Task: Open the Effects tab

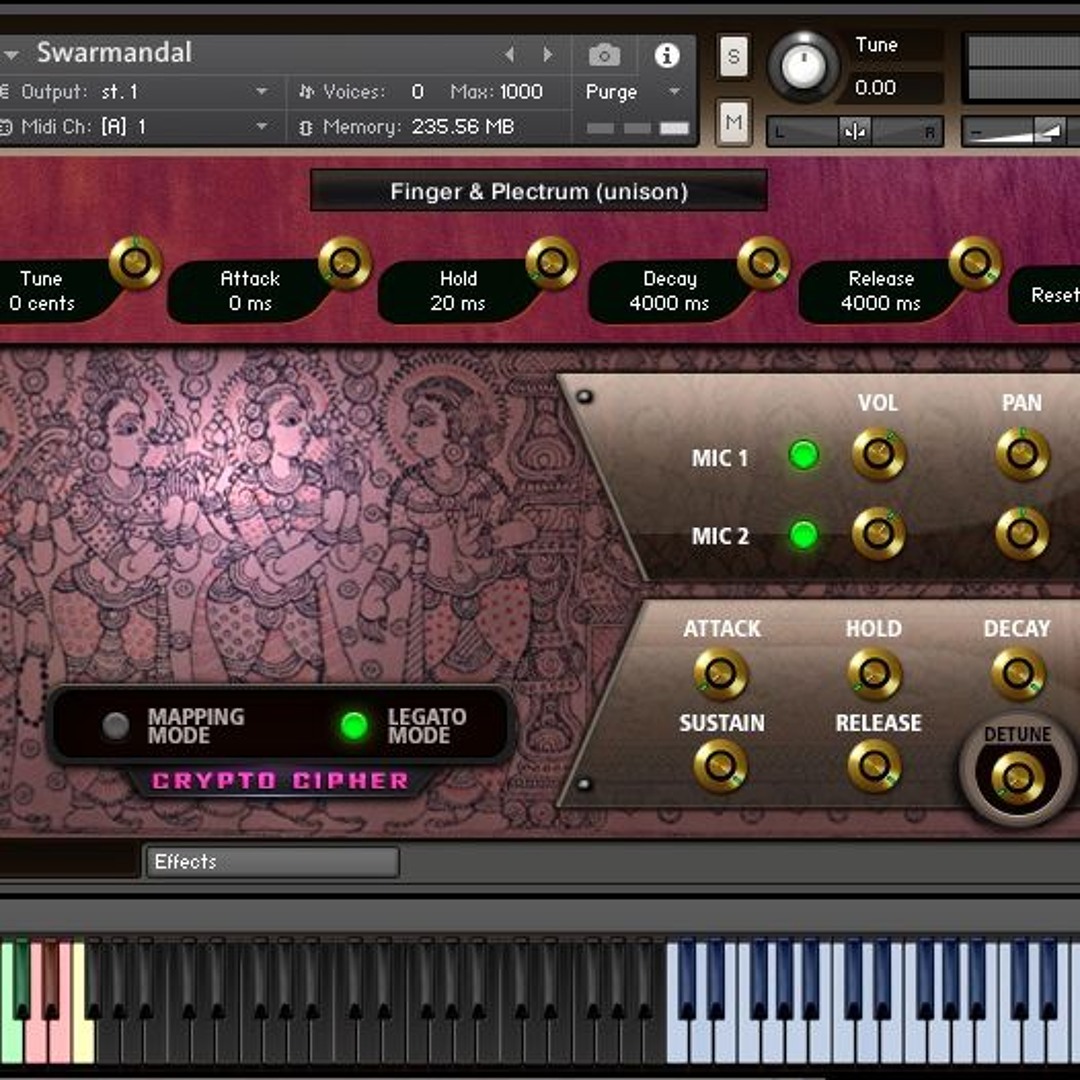Action: click(272, 862)
